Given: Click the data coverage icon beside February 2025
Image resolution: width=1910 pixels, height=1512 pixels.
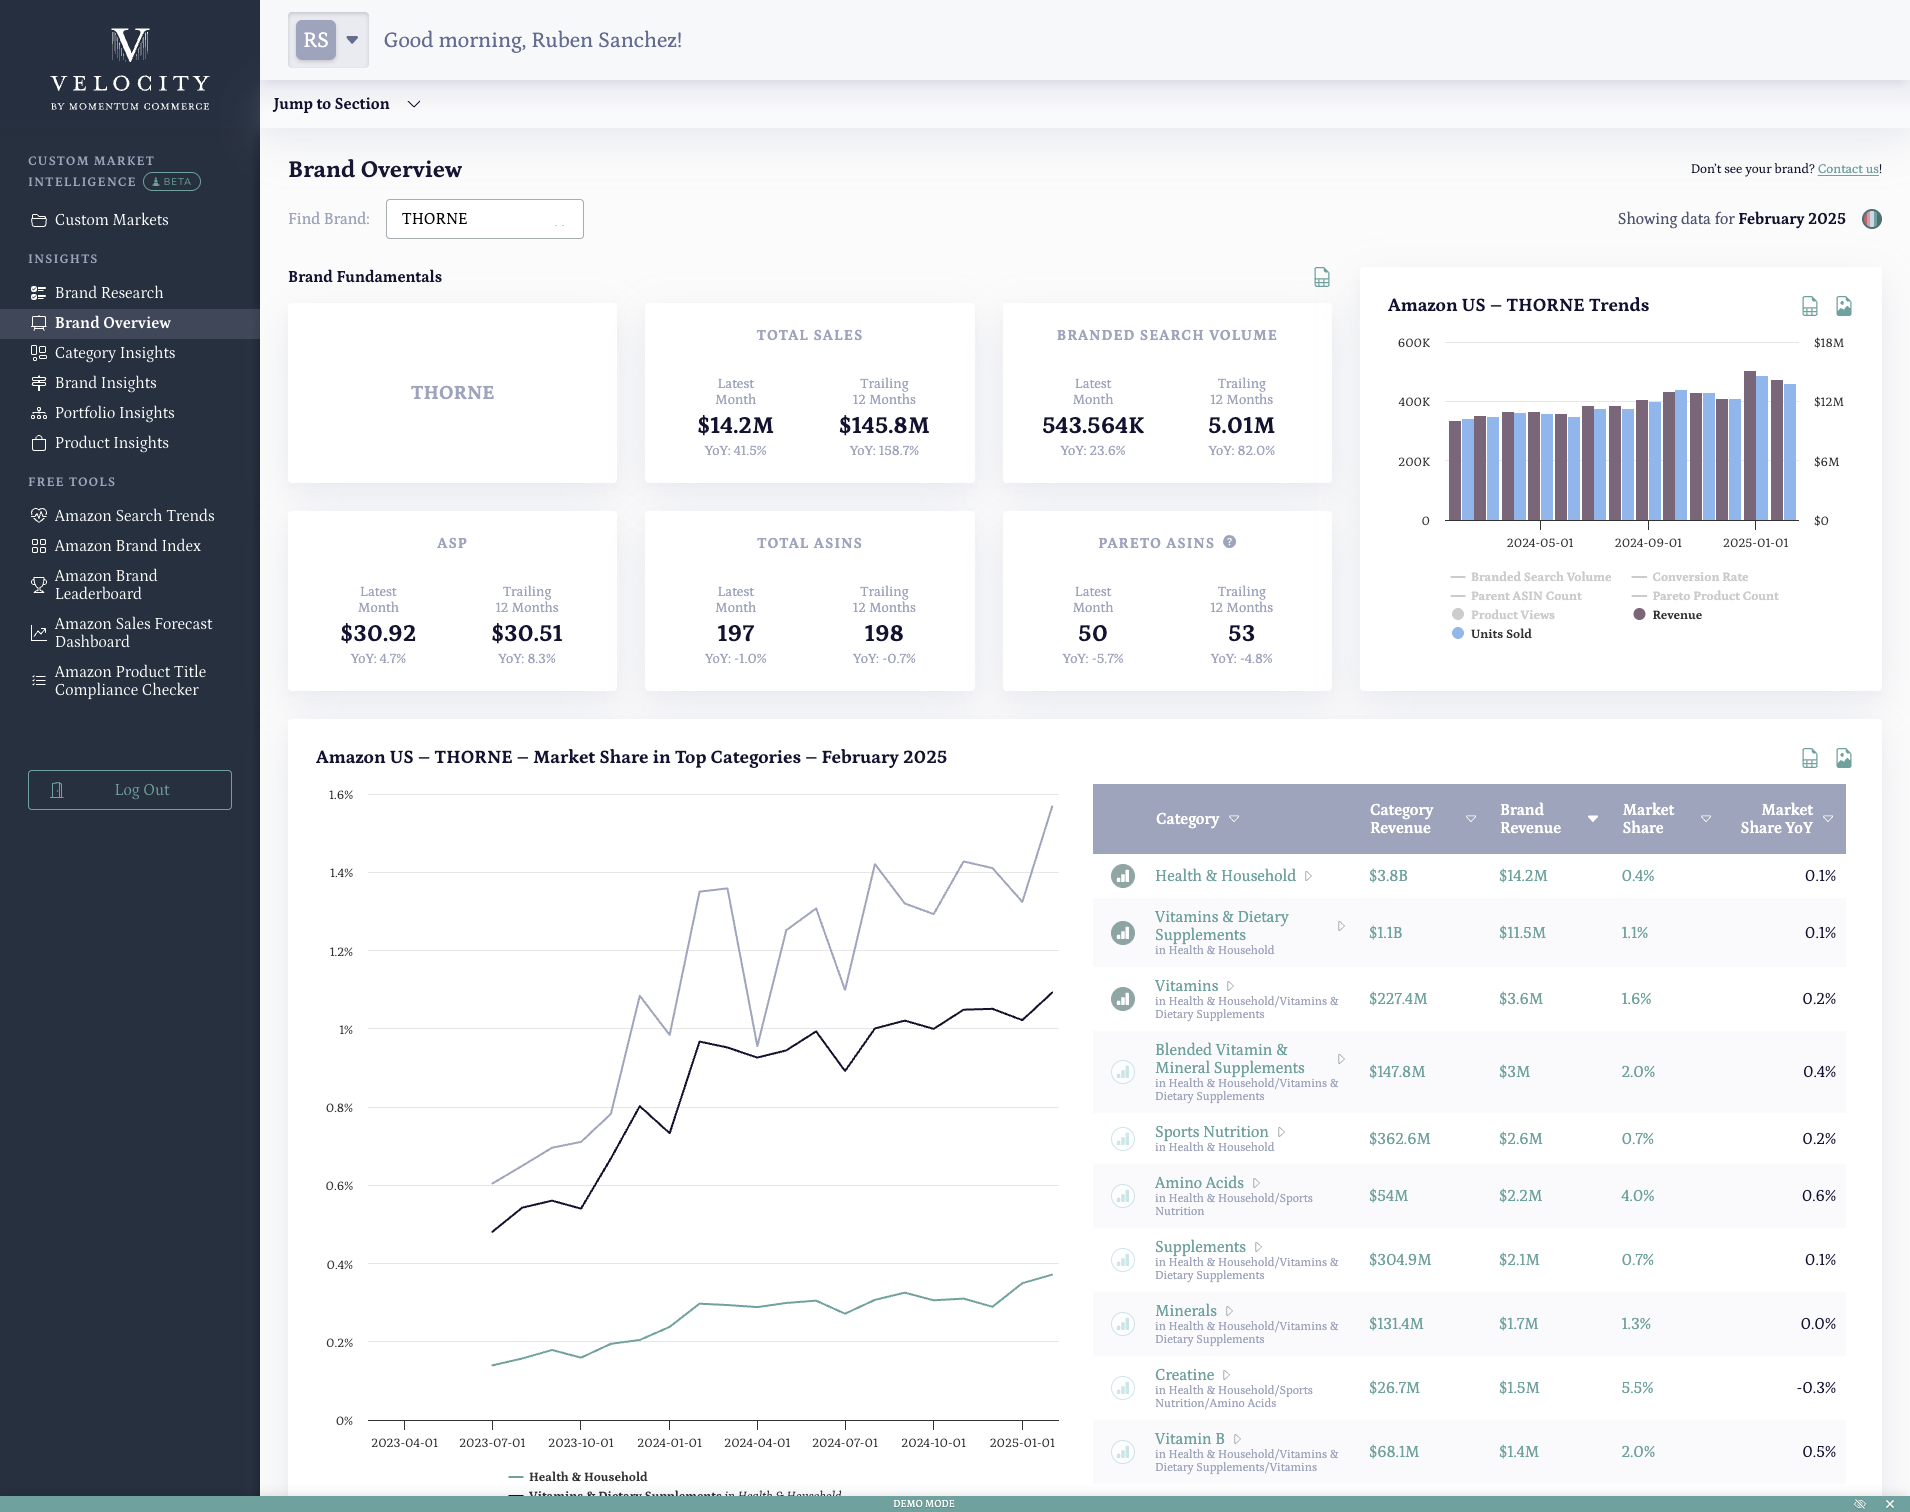Looking at the screenshot, I should [x=1871, y=219].
